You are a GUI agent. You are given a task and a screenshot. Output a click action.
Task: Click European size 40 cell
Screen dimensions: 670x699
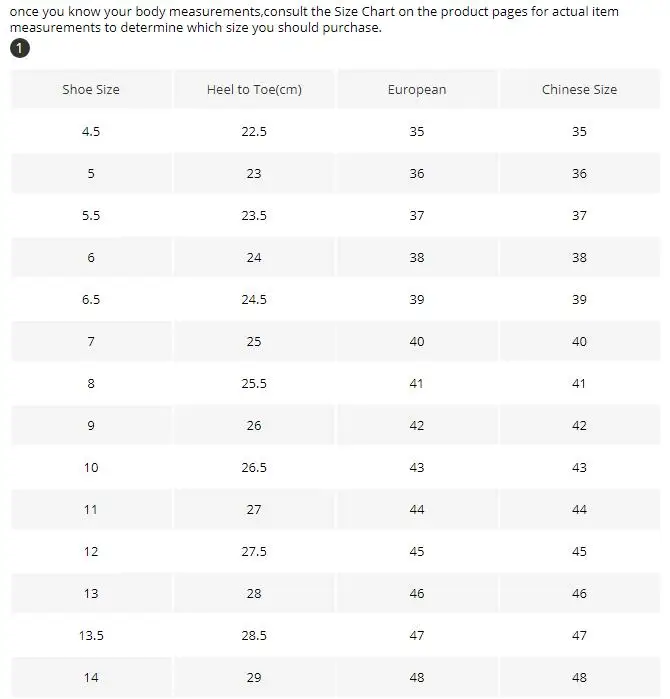pos(417,341)
